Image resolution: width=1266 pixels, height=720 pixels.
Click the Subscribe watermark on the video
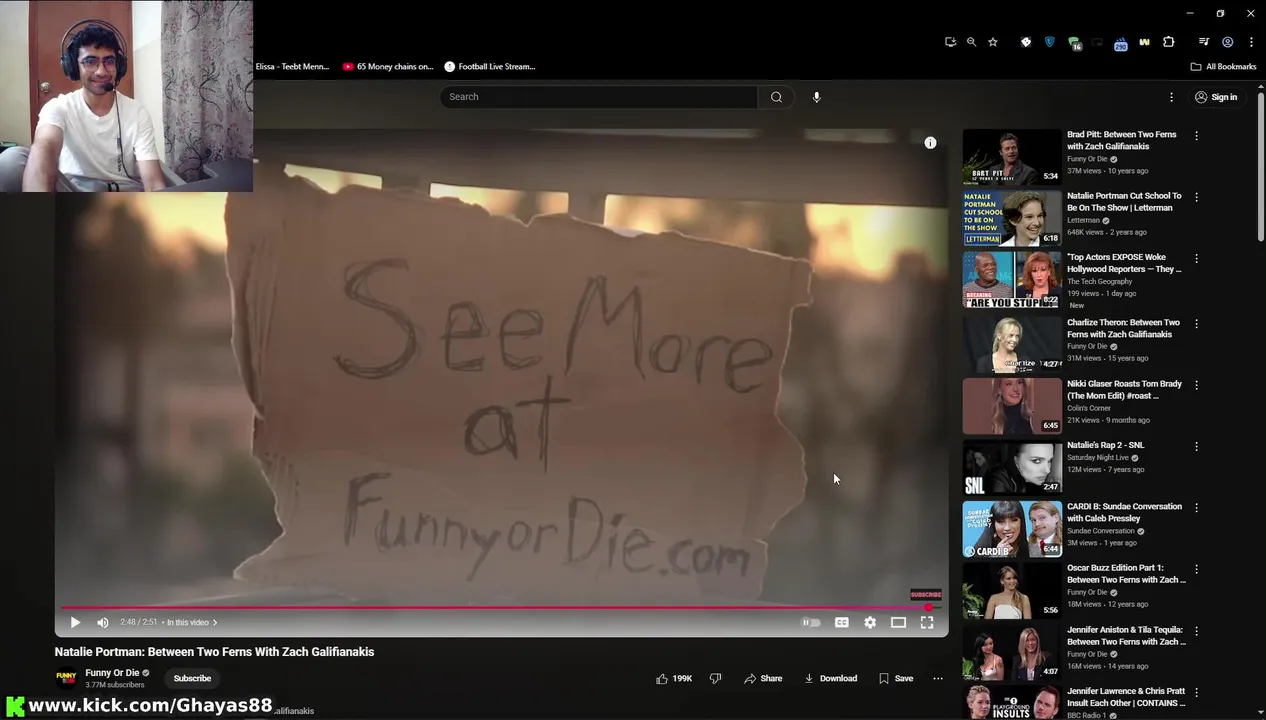925,594
